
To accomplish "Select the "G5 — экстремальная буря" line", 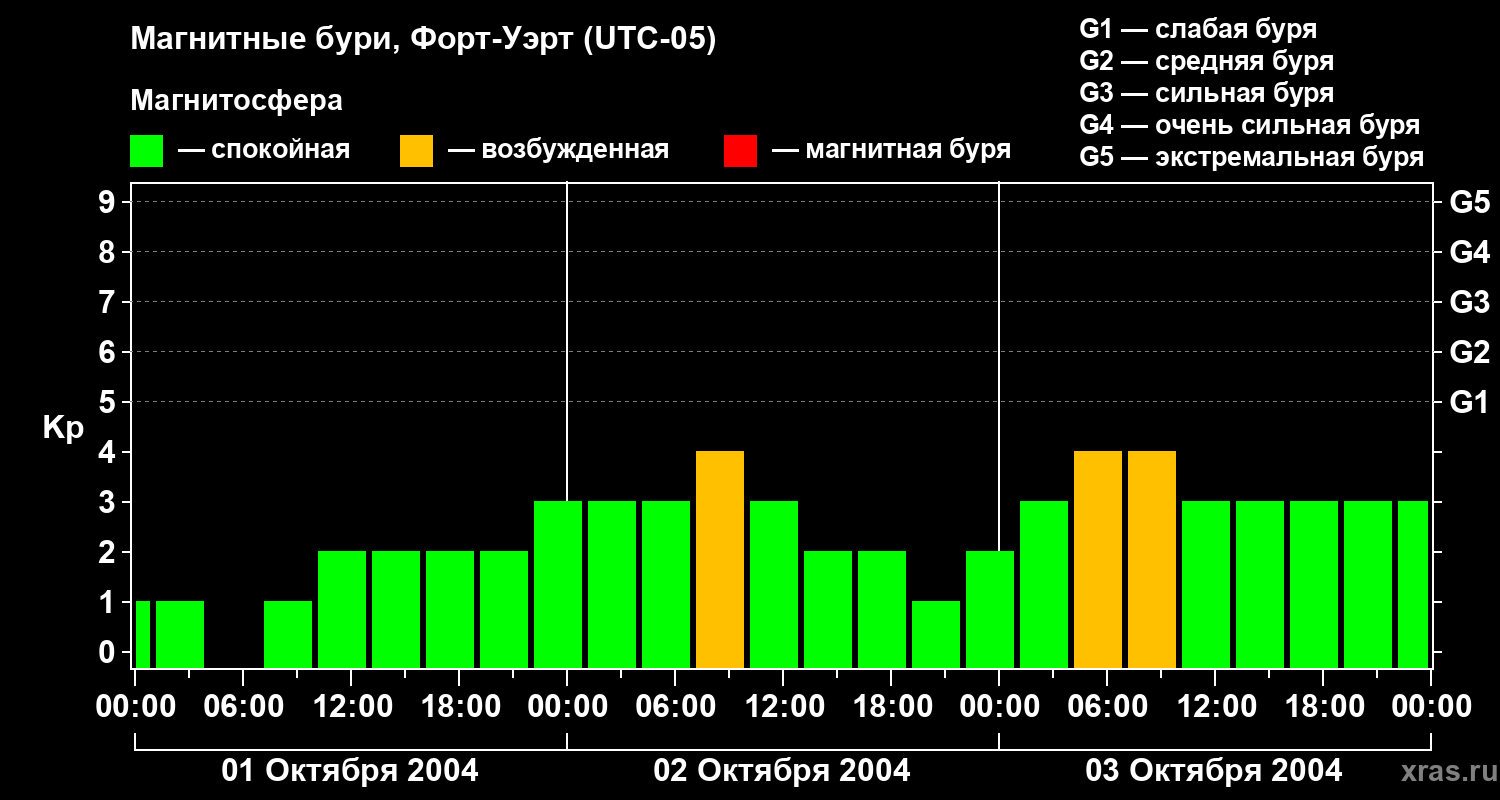I will point(1252,157).
